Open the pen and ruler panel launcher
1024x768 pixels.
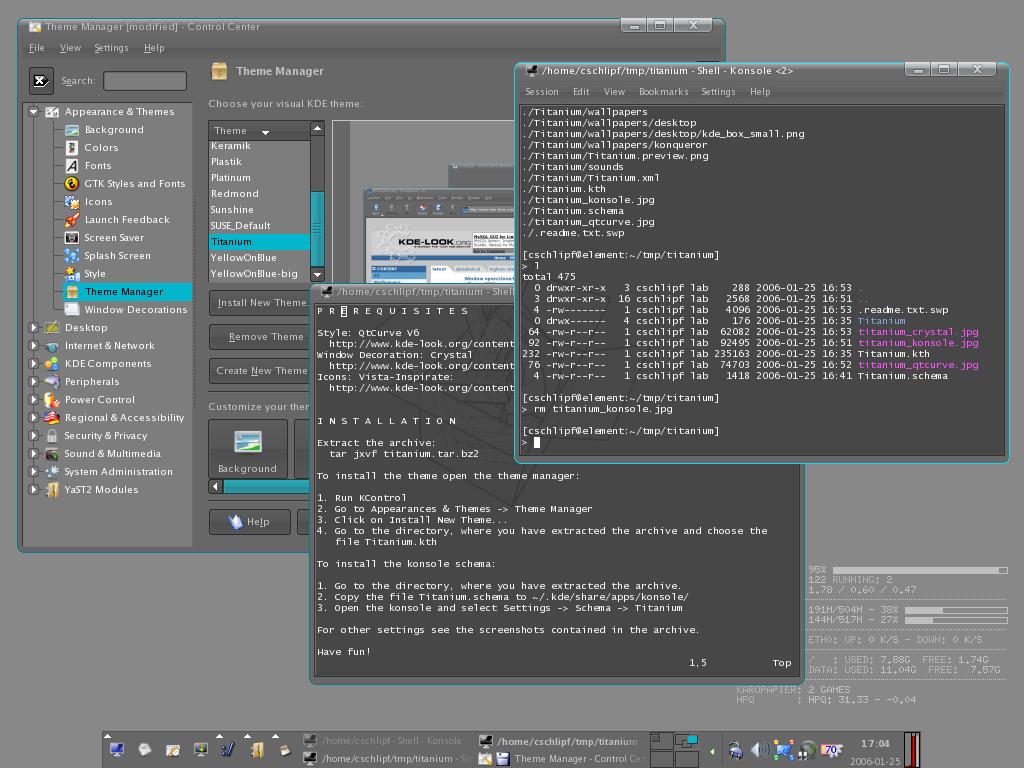tap(227, 750)
